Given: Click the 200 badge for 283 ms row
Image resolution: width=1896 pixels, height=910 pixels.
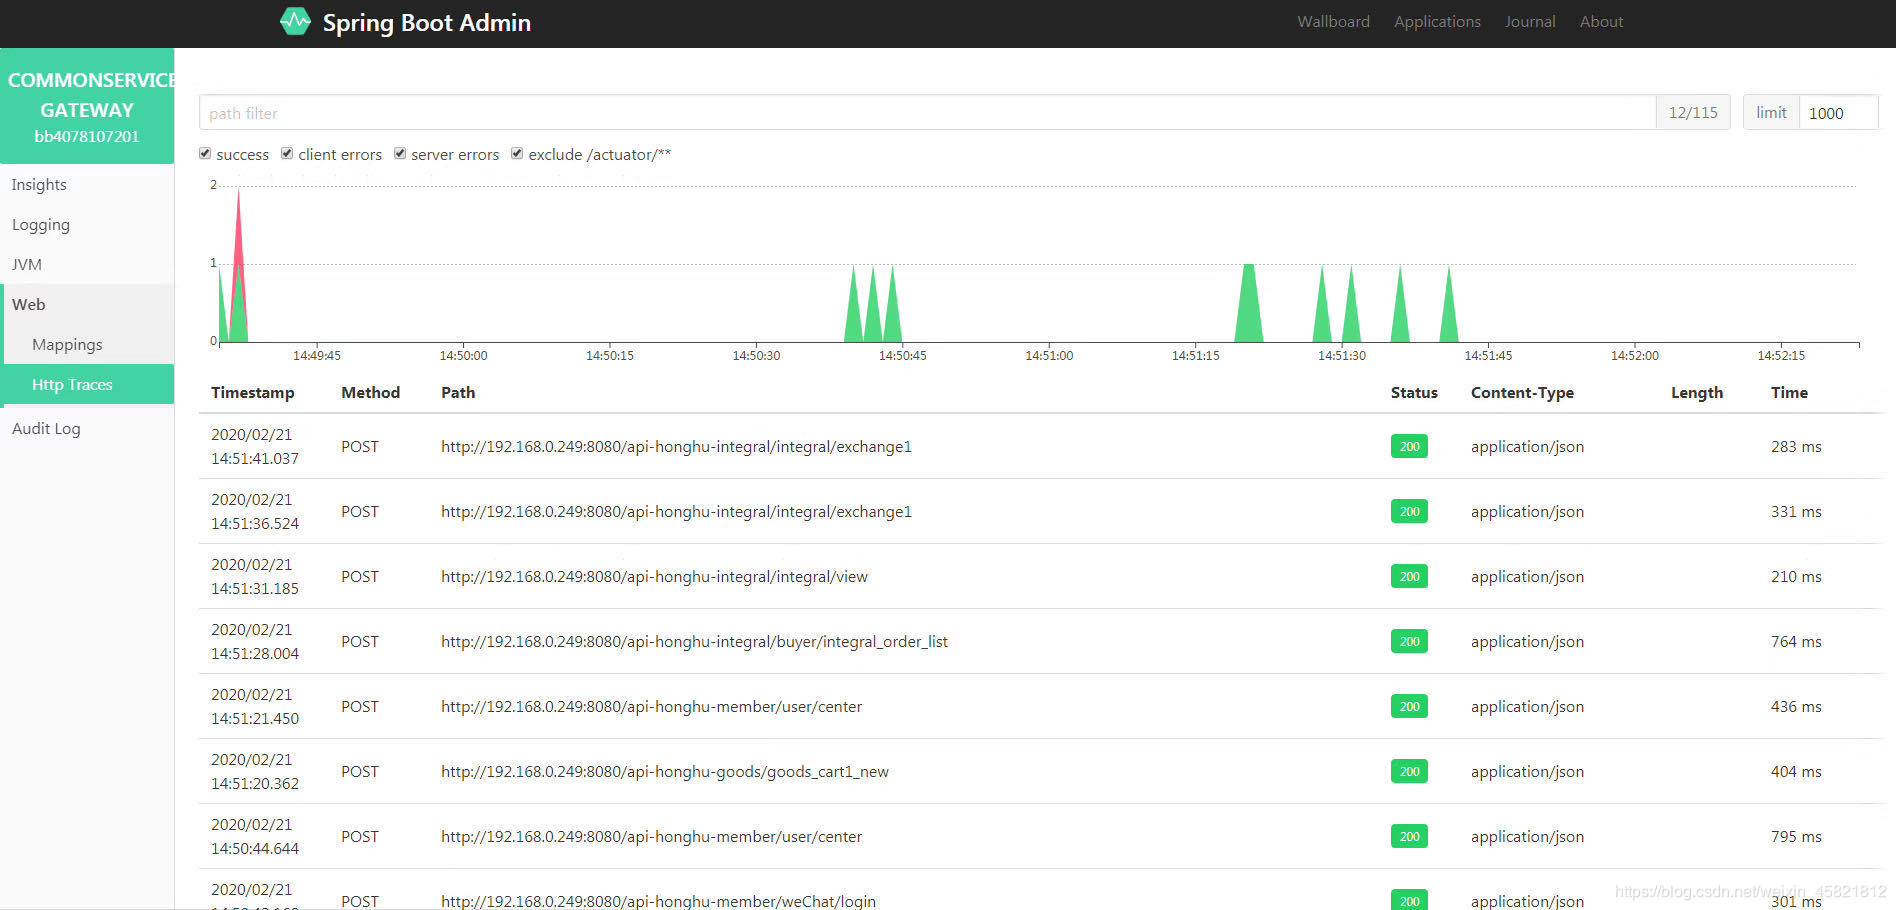Looking at the screenshot, I should [1409, 446].
